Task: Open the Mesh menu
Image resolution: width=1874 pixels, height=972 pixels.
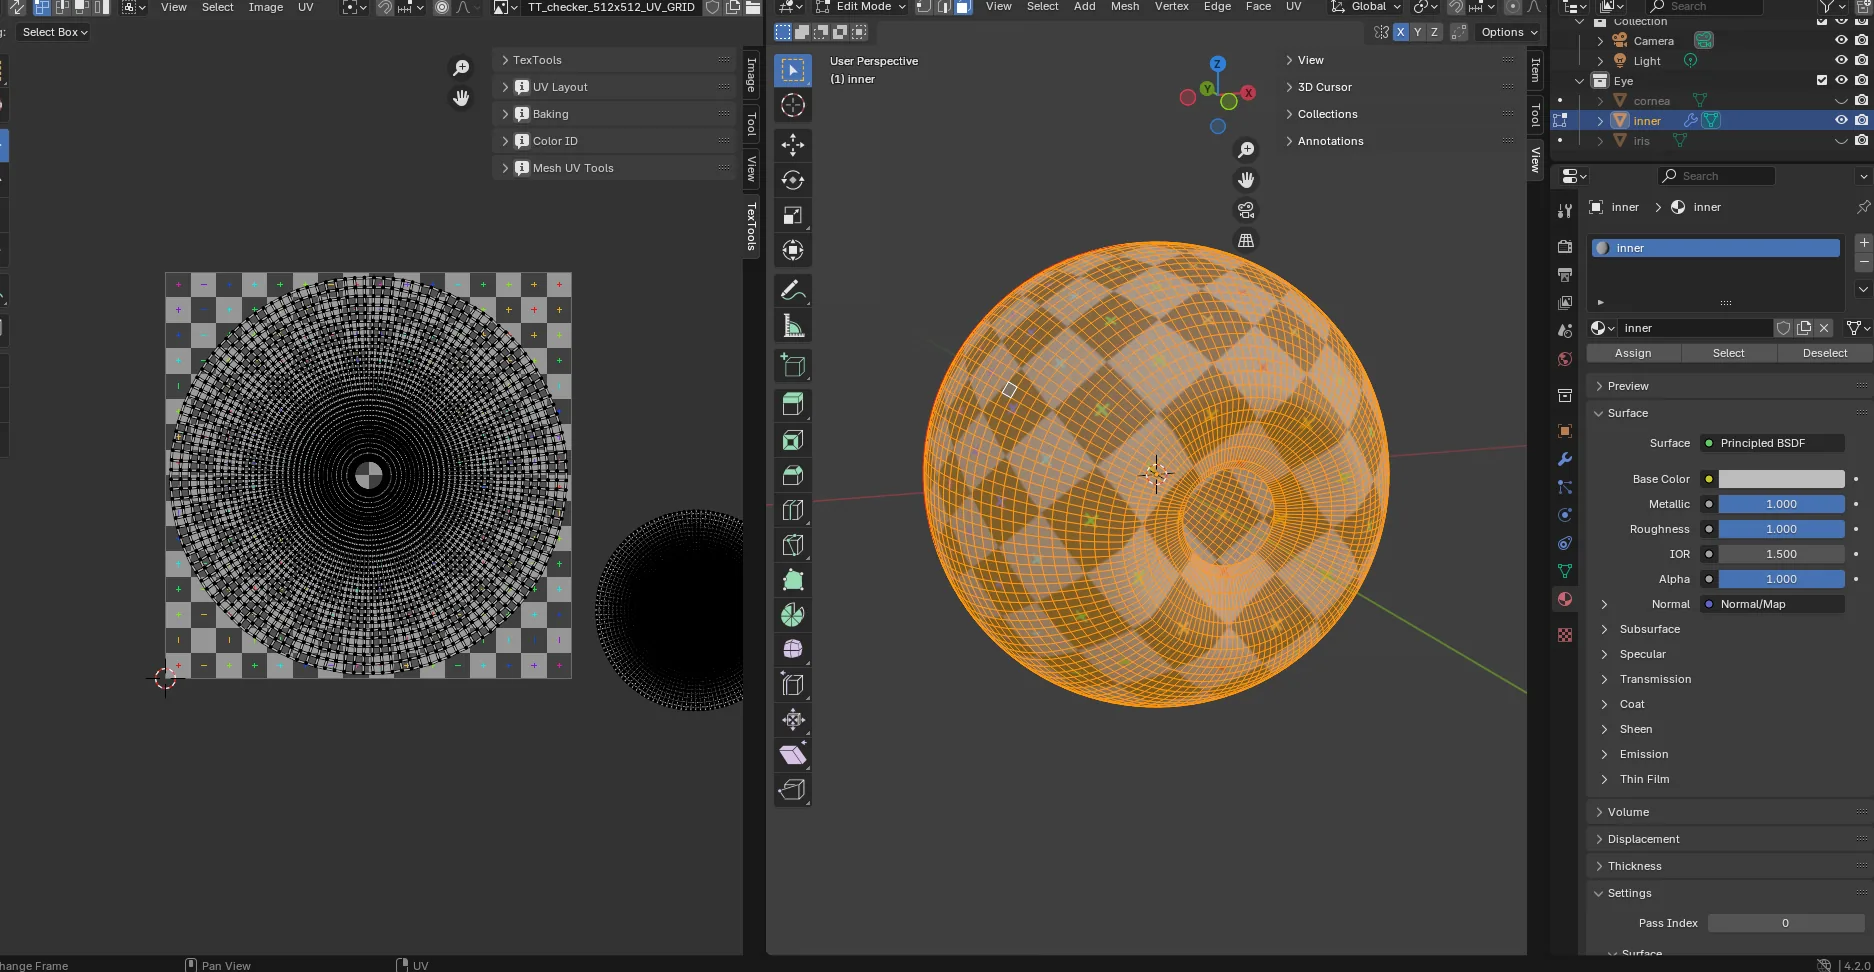Action: point(1124,7)
